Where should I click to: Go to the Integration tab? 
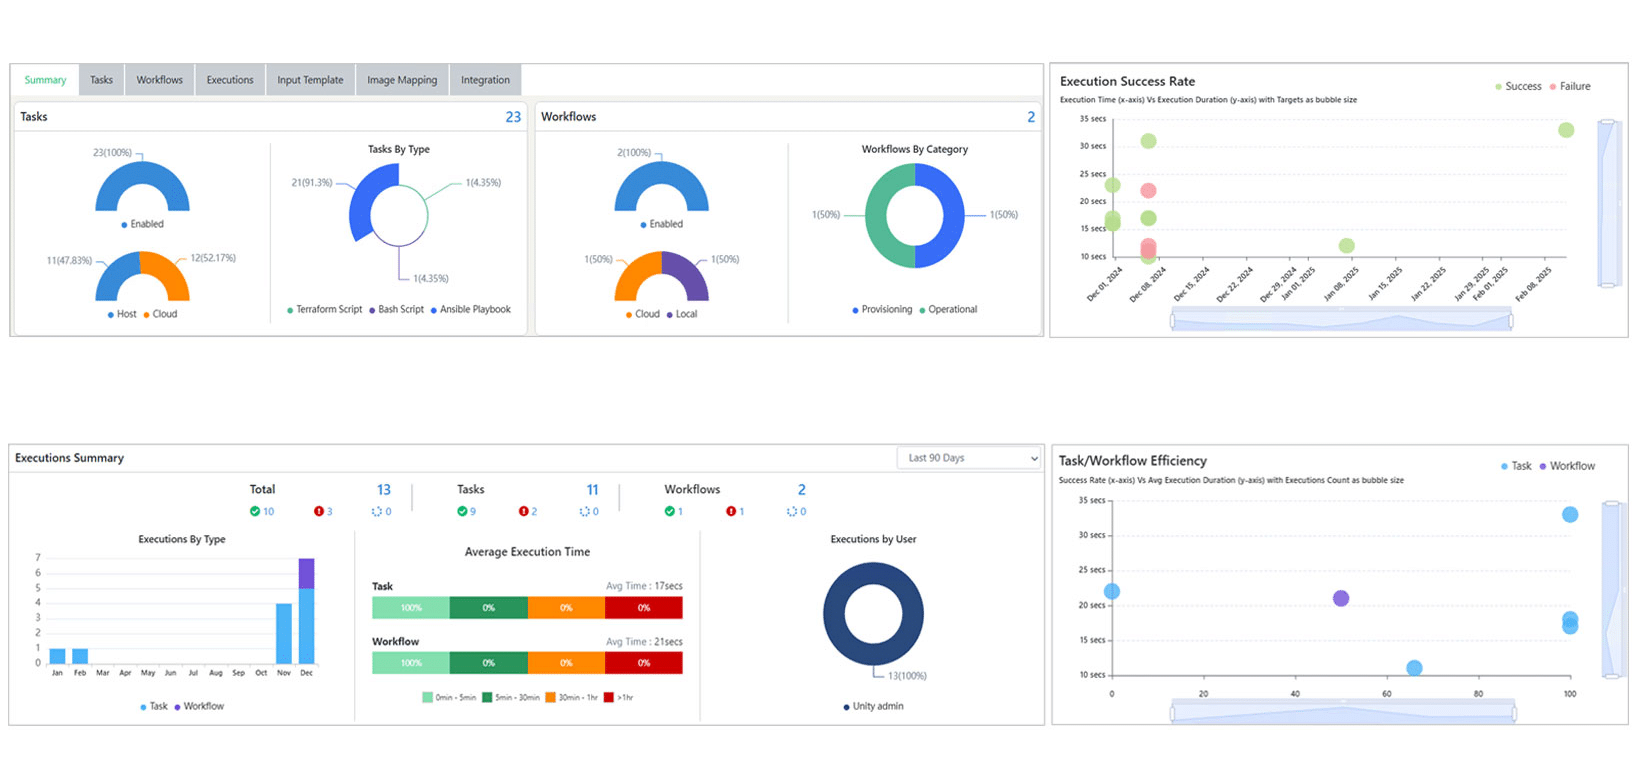(485, 80)
